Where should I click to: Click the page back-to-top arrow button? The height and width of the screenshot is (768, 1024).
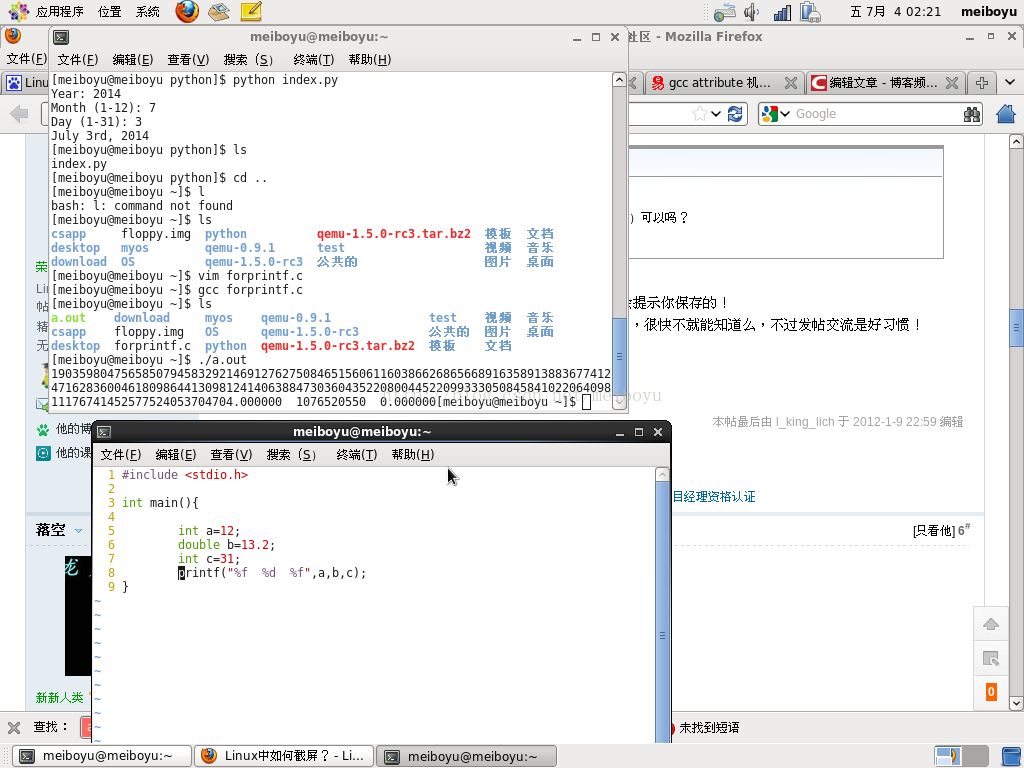(x=991, y=624)
